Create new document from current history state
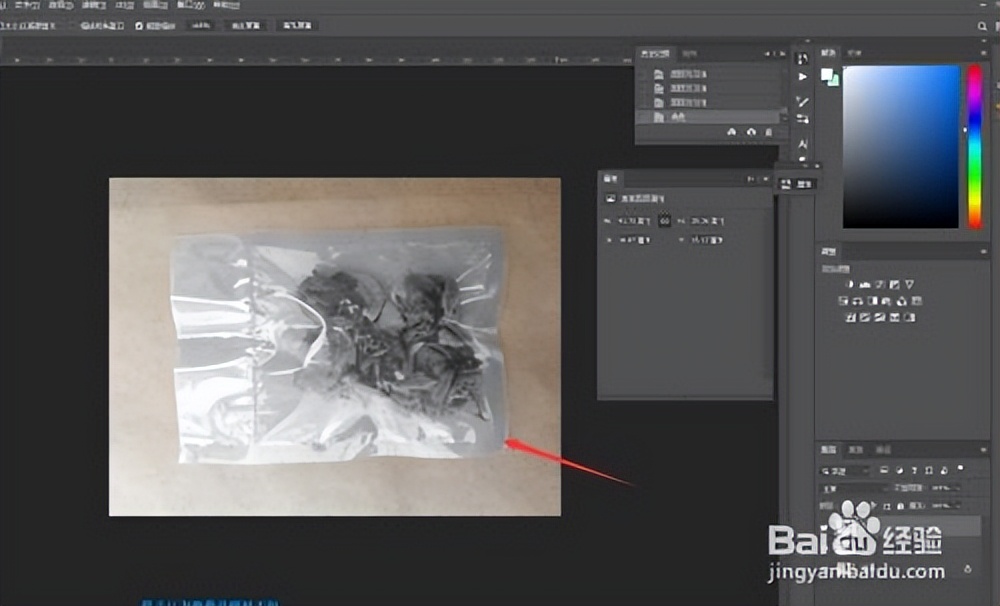The height and width of the screenshot is (606, 1000). [x=732, y=132]
